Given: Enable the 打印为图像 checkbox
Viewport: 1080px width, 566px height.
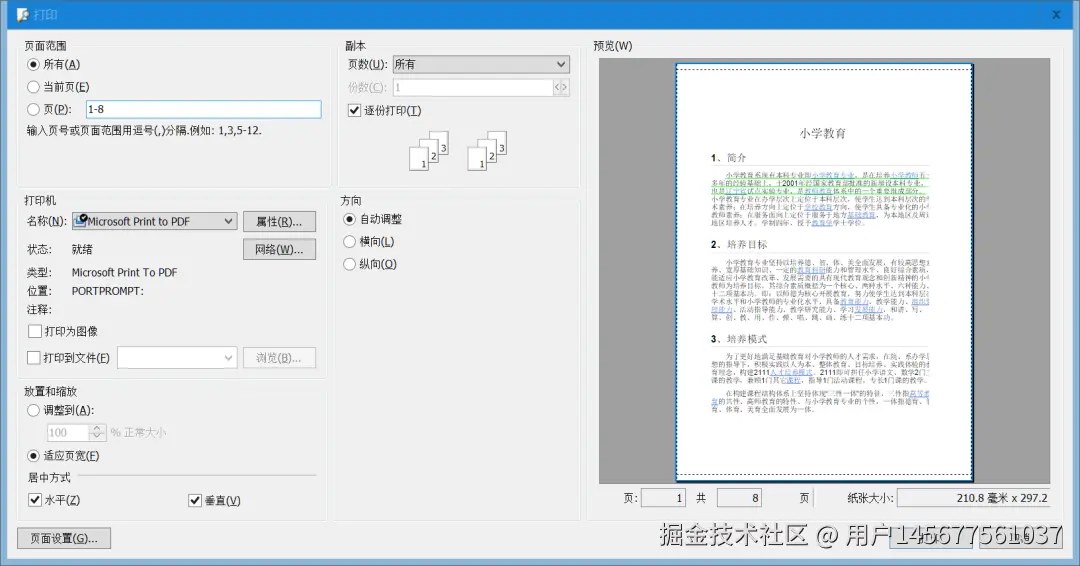Looking at the screenshot, I should 34,331.
